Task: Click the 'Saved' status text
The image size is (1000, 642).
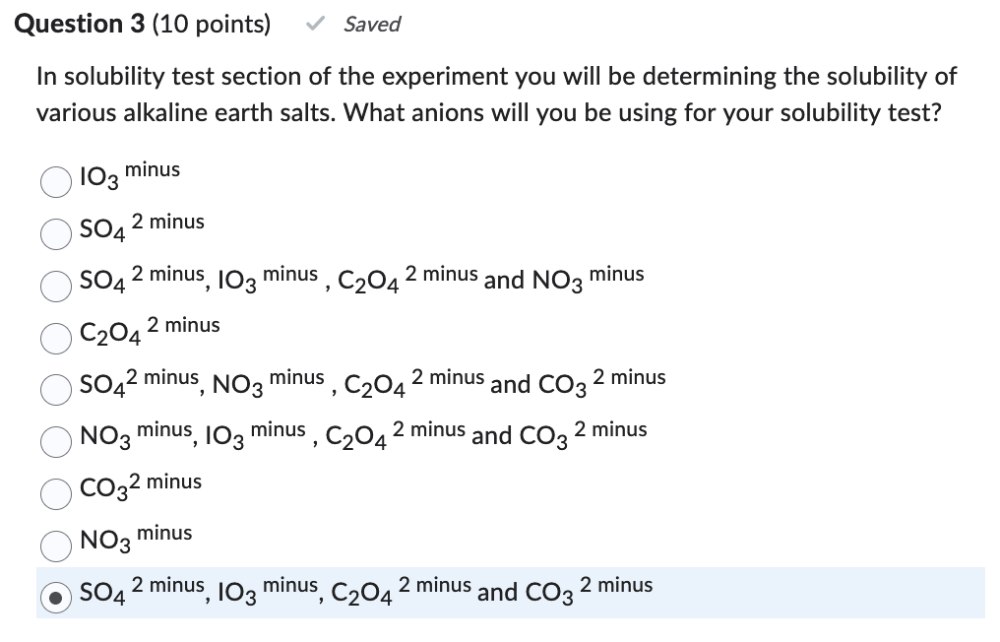Action: pyautogui.click(x=371, y=24)
